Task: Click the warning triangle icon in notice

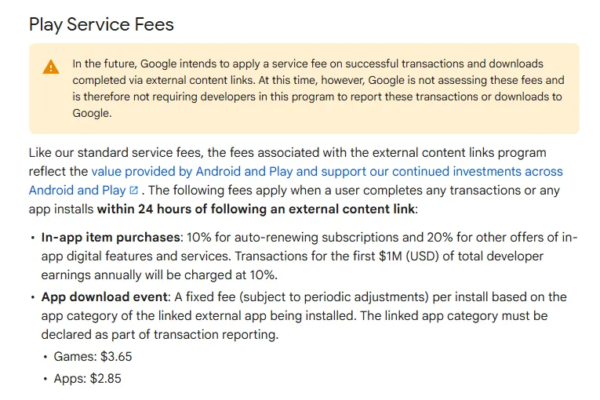Action: click(51, 67)
